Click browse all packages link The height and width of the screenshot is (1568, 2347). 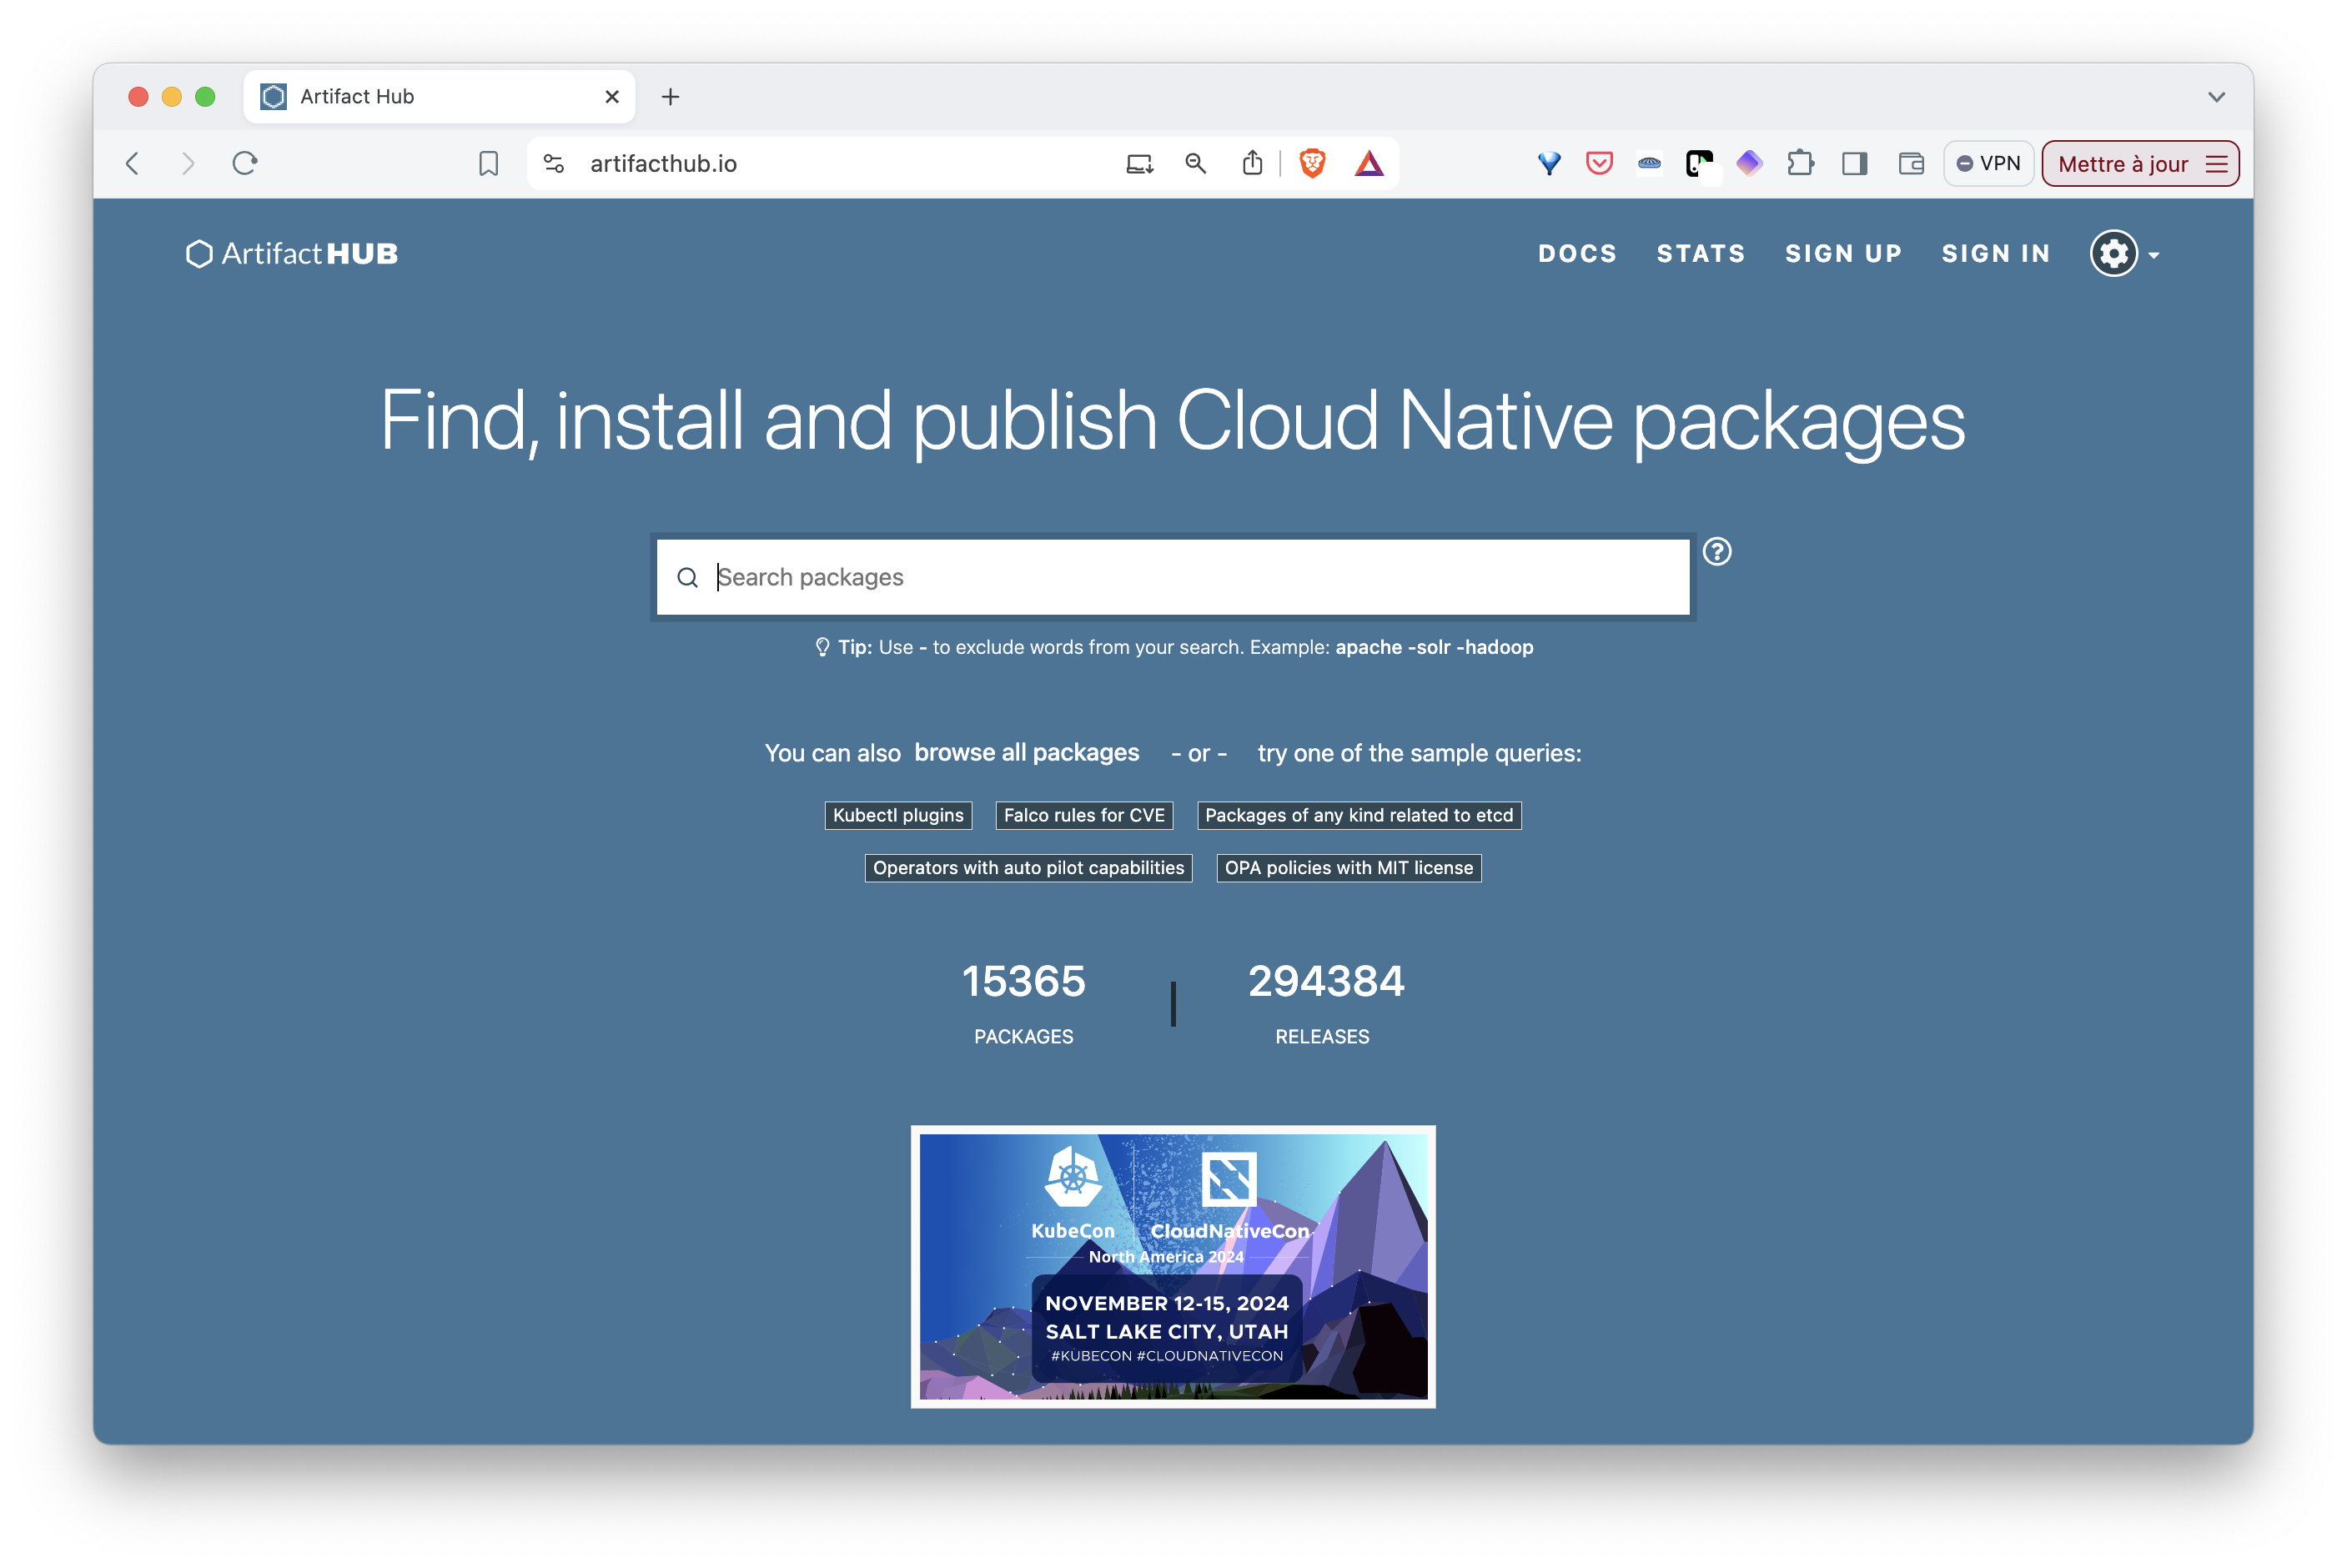tap(1026, 753)
